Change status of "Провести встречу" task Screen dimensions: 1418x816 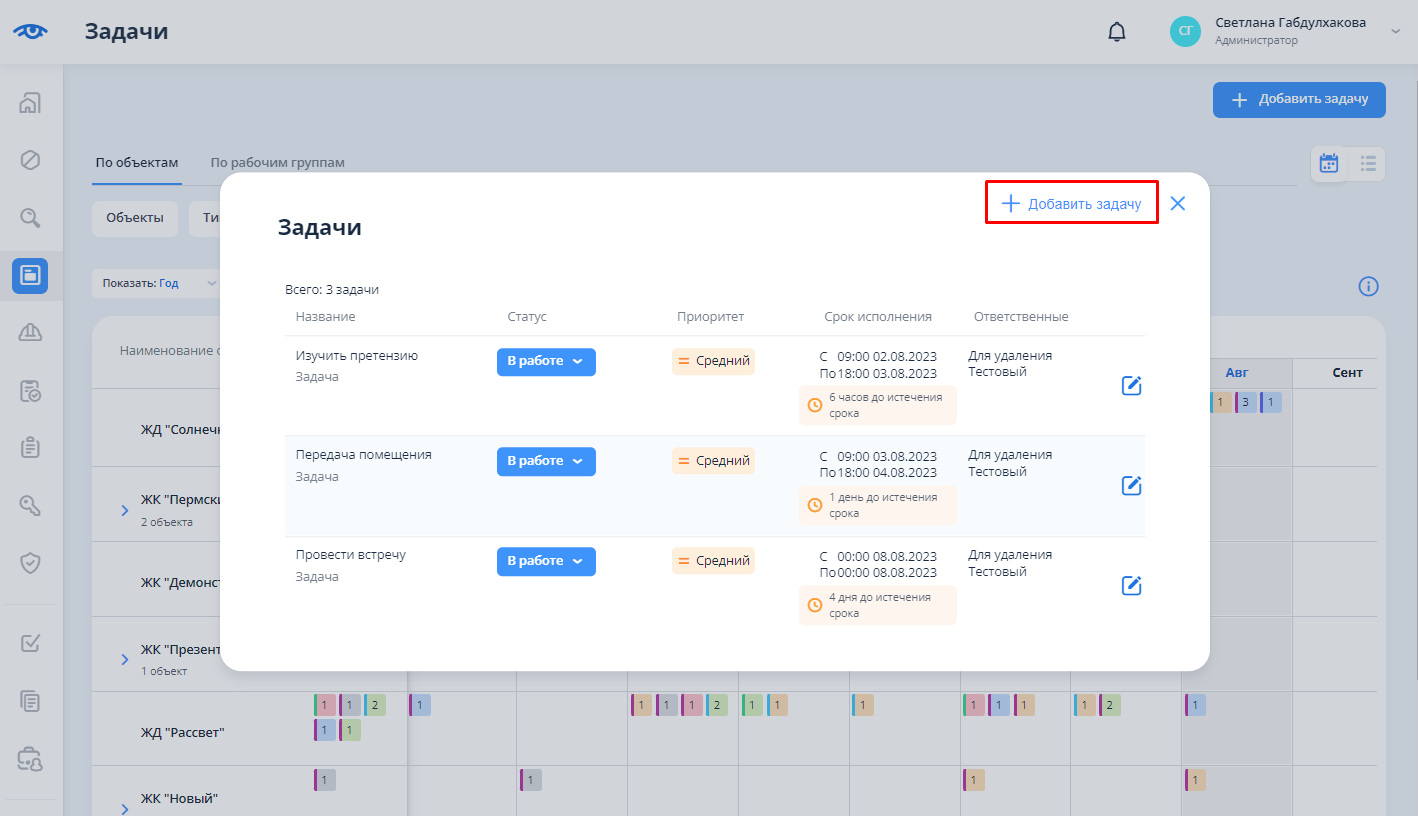(x=546, y=562)
